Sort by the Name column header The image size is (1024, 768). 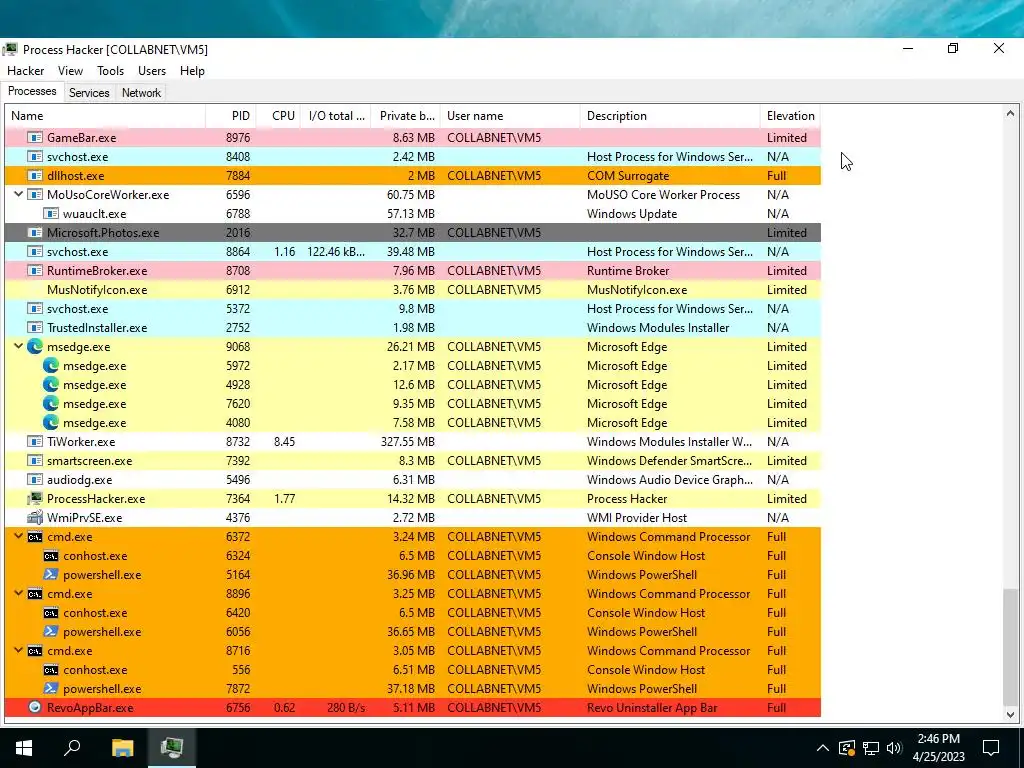pyautogui.click(x=105, y=116)
